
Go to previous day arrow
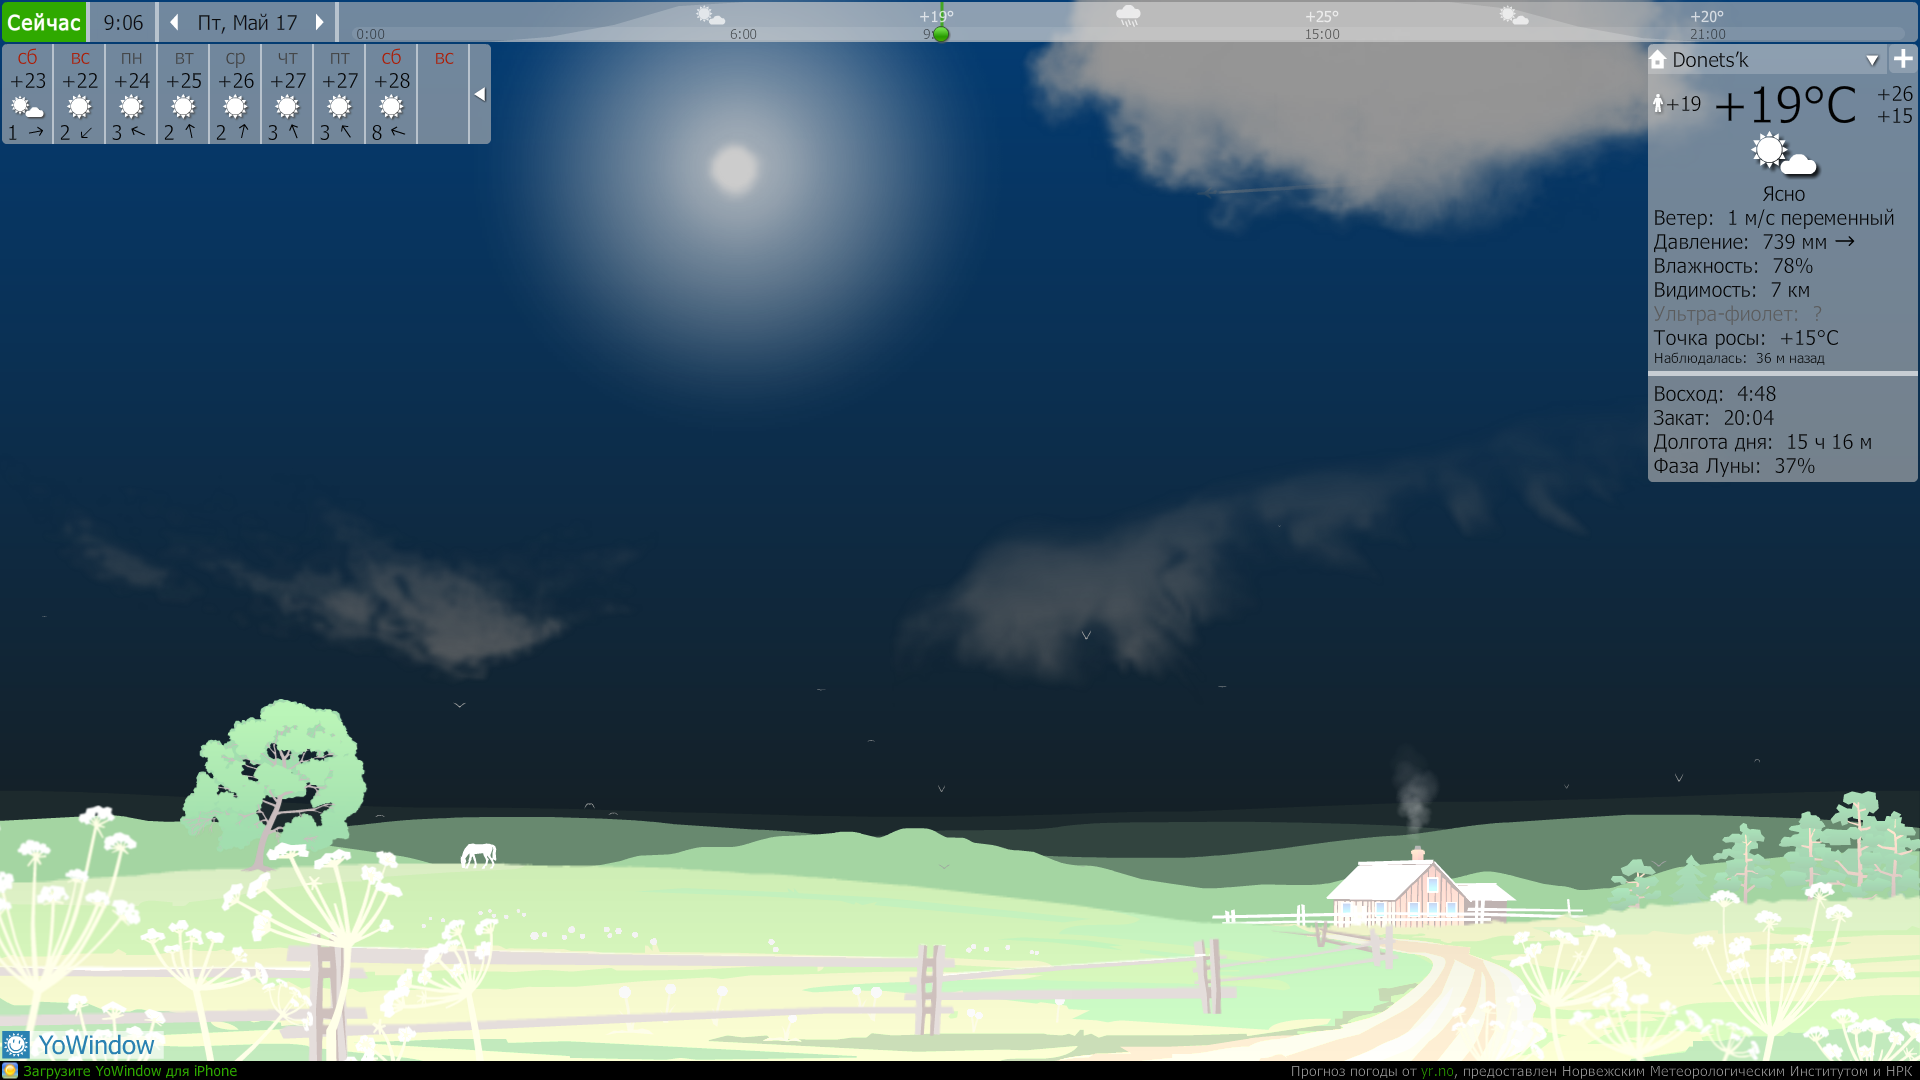[x=174, y=22]
